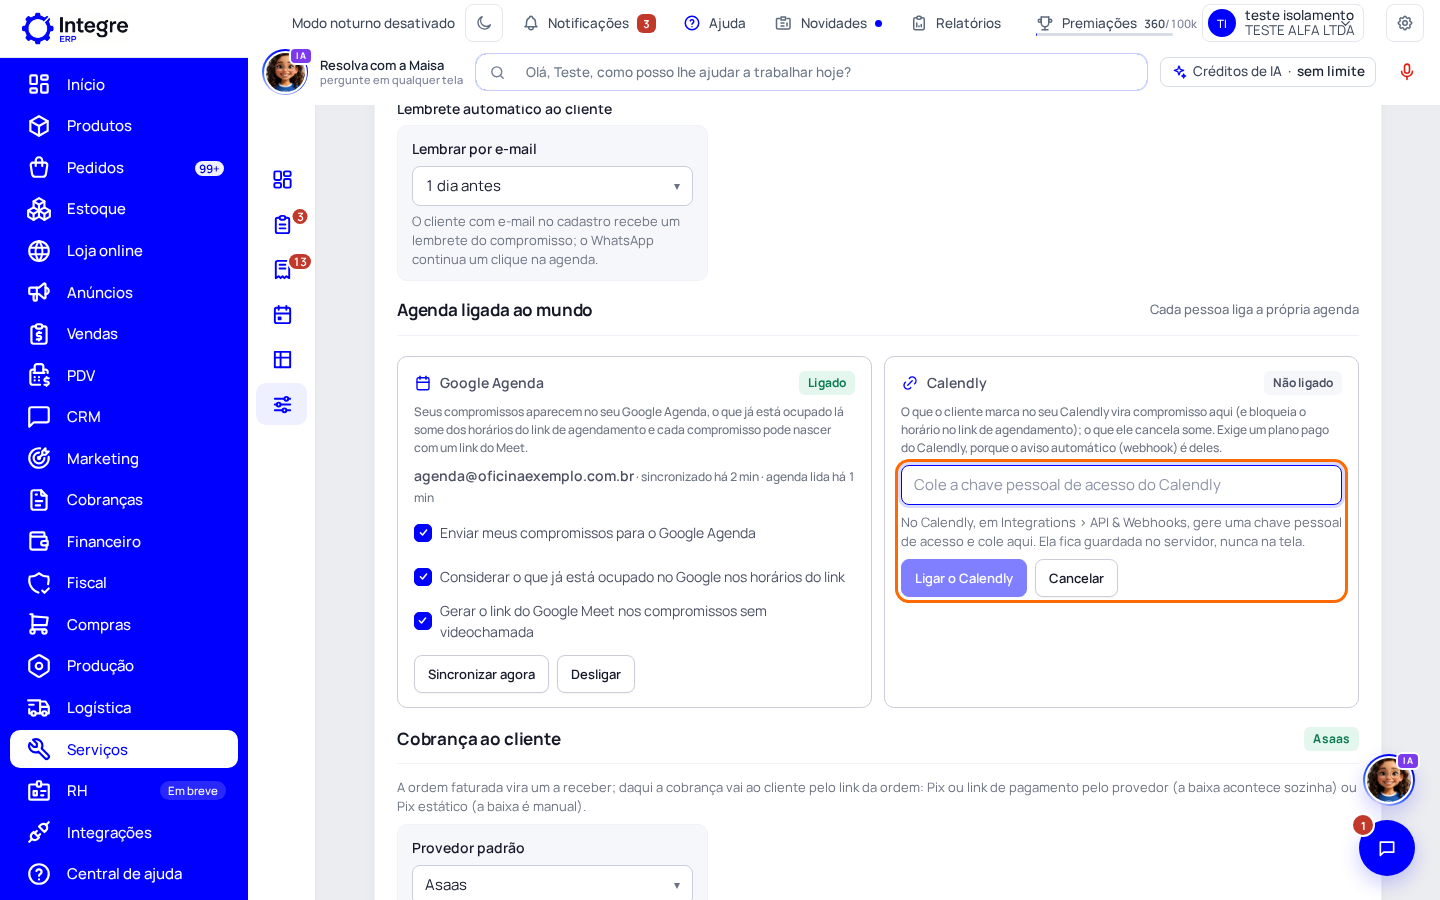Screen dimensions: 1440x900
Task: Click Sincronizar agora button
Action: click(481, 674)
